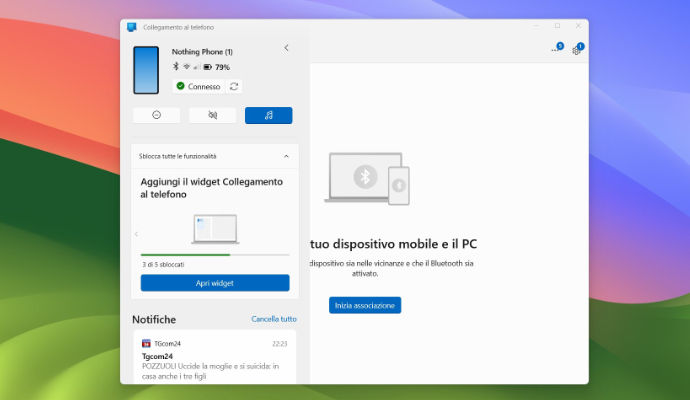Click the Collegamento al telefono app icon in the title bar
Image resolution: width=690 pixels, height=400 pixels.
point(132,27)
